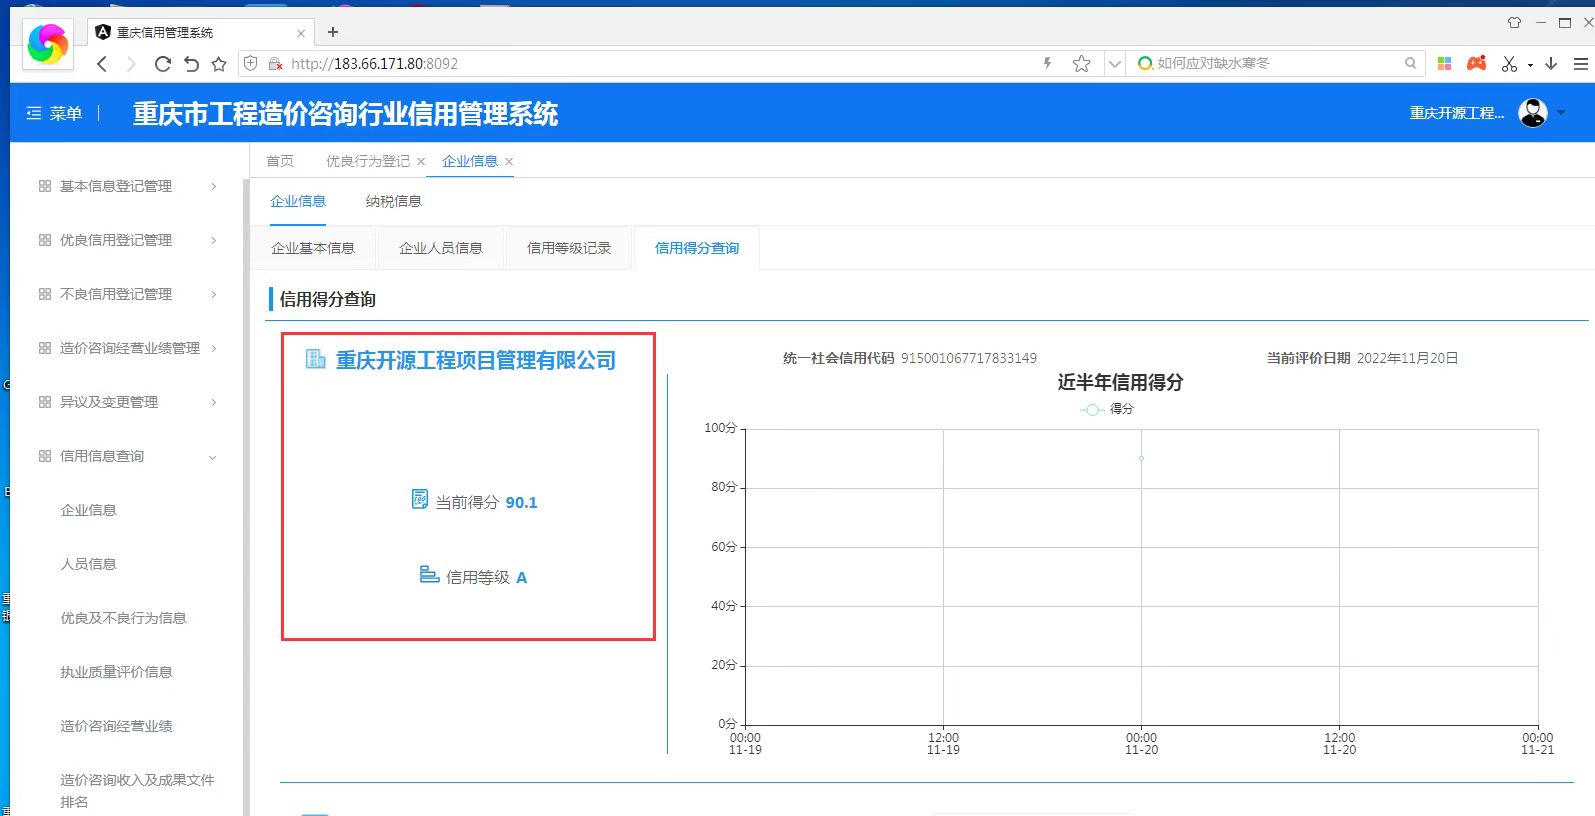The image size is (1595, 816).
Task: Switch to the 首页 page tab
Action: [280, 161]
